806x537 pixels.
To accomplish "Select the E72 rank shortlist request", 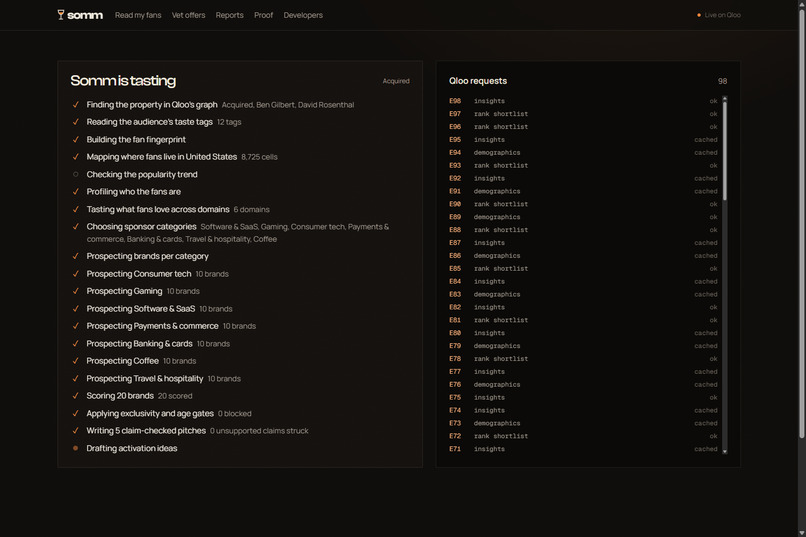I will 583,436.
